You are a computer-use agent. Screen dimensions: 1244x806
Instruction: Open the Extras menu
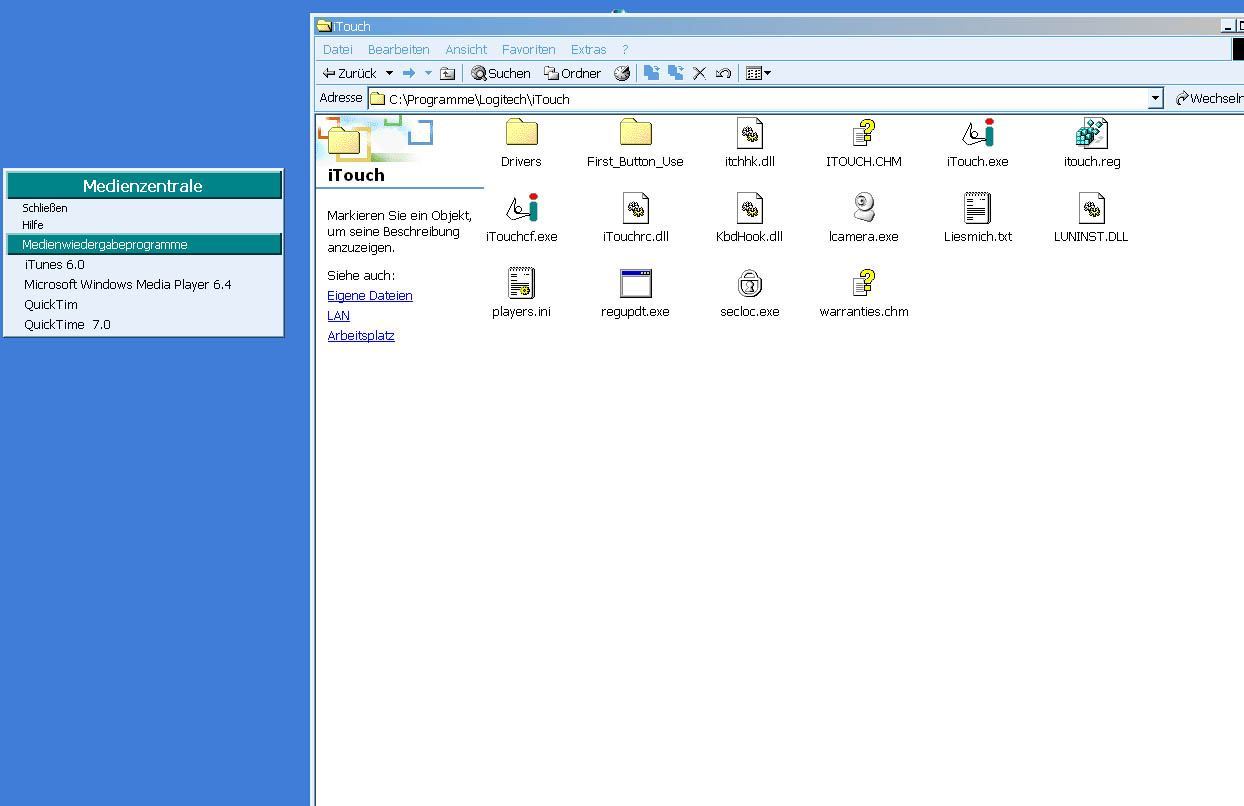click(588, 49)
